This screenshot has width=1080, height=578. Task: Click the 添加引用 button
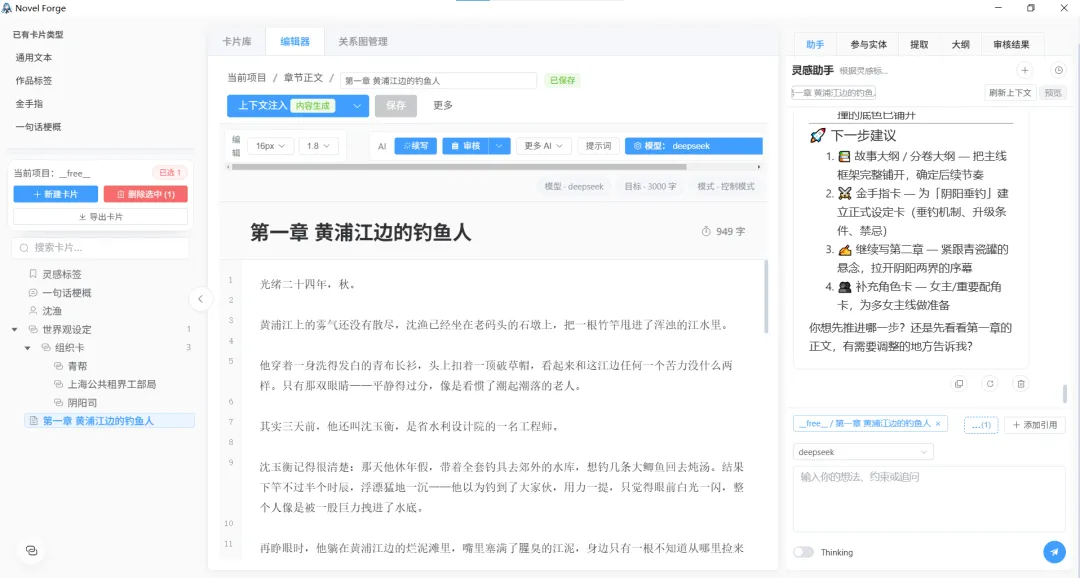click(x=1035, y=425)
